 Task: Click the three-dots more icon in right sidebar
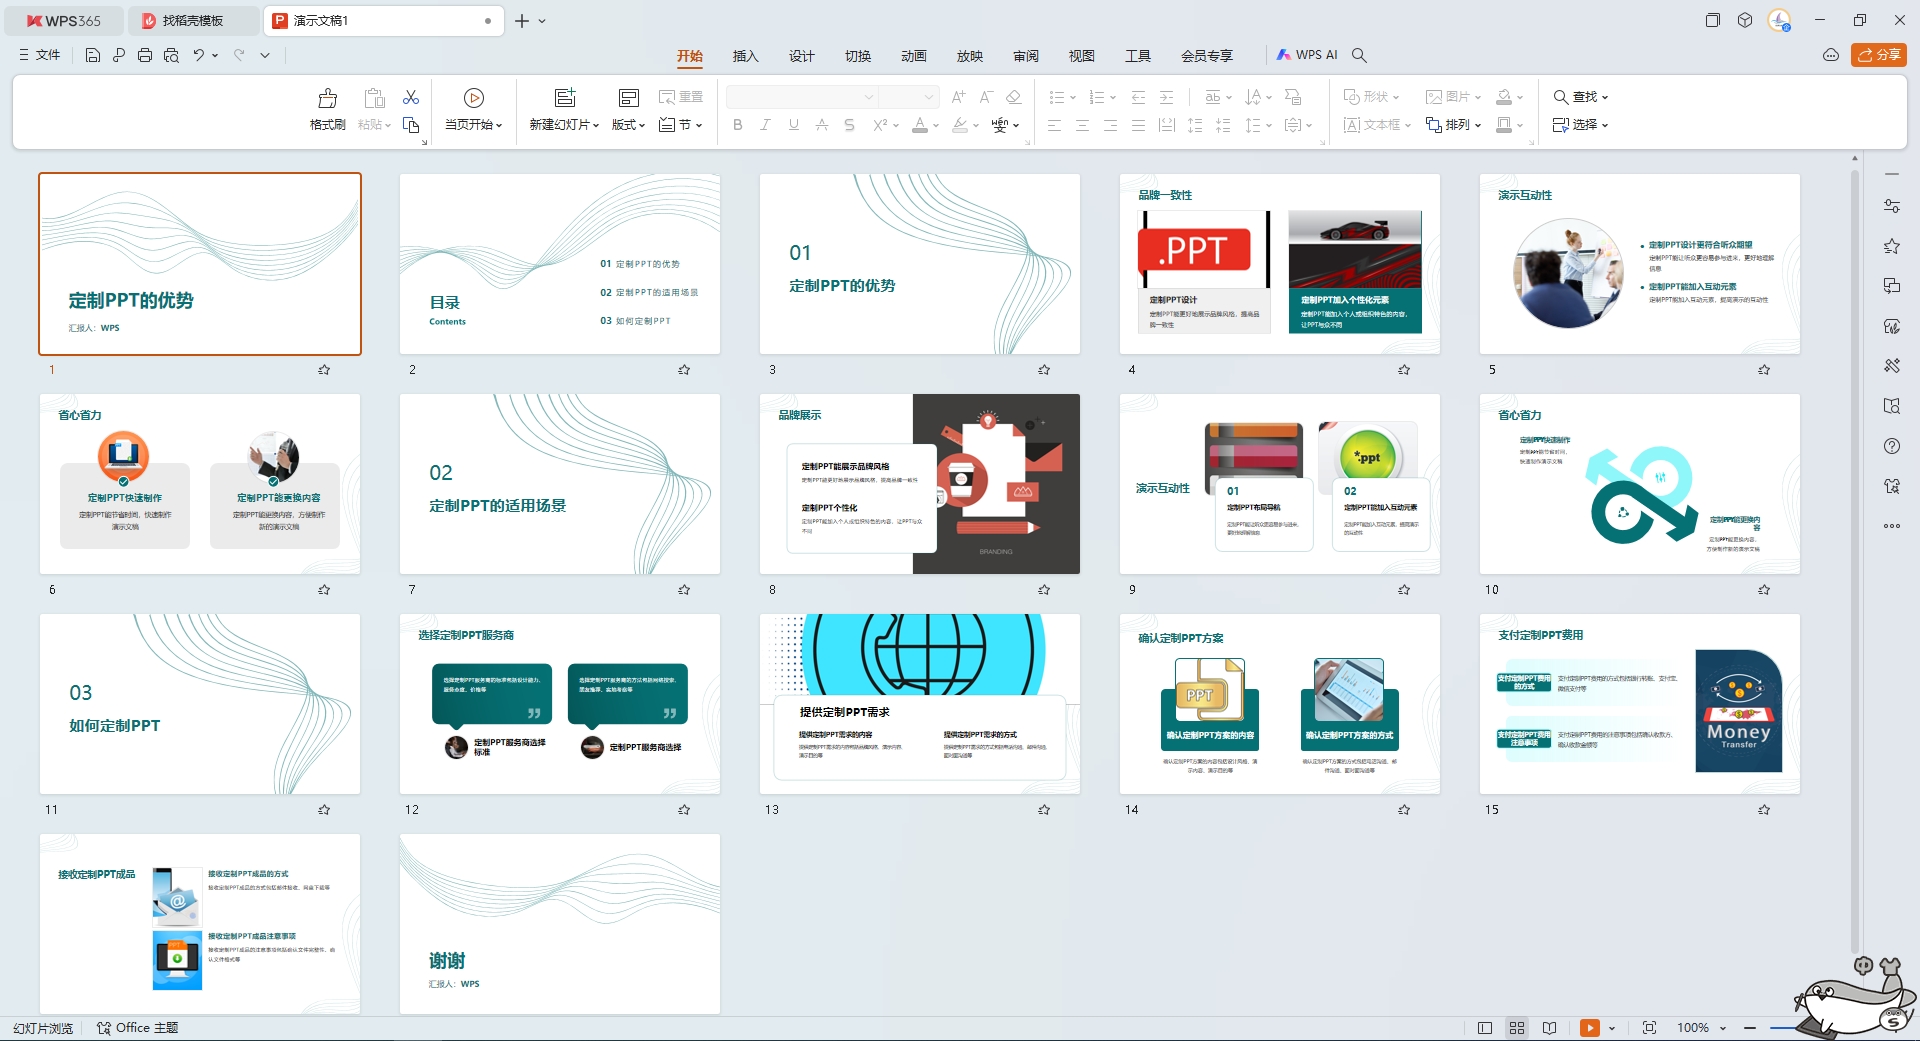point(1891,526)
